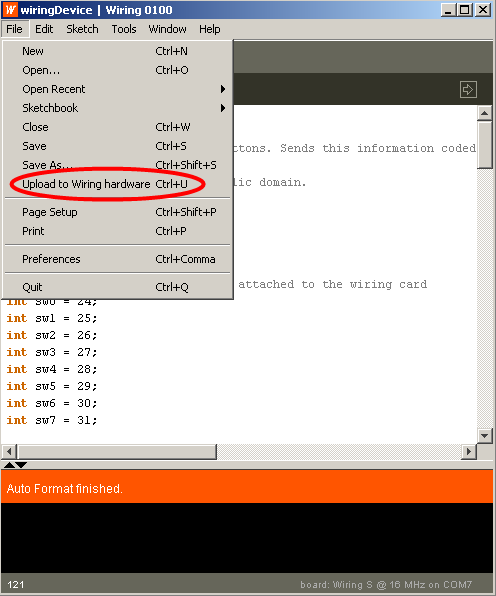Expand the Open Recent submenu
Viewport: 496px width, 596px height.
(x=118, y=89)
